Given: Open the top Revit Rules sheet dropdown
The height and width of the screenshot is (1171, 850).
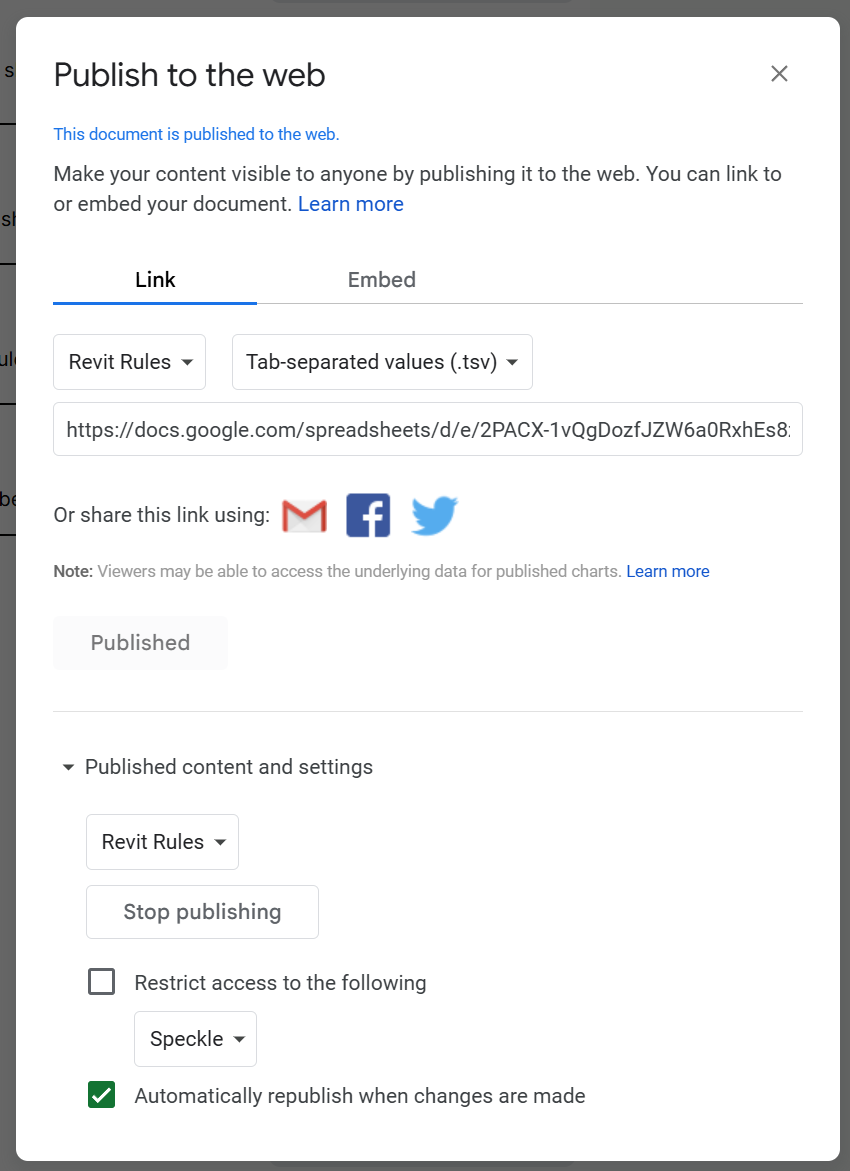Looking at the screenshot, I should click(129, 362).
